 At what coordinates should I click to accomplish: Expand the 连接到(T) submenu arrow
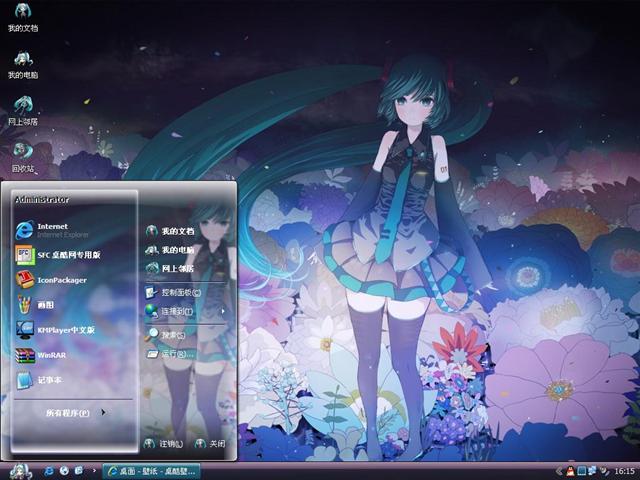click(223, 311)
